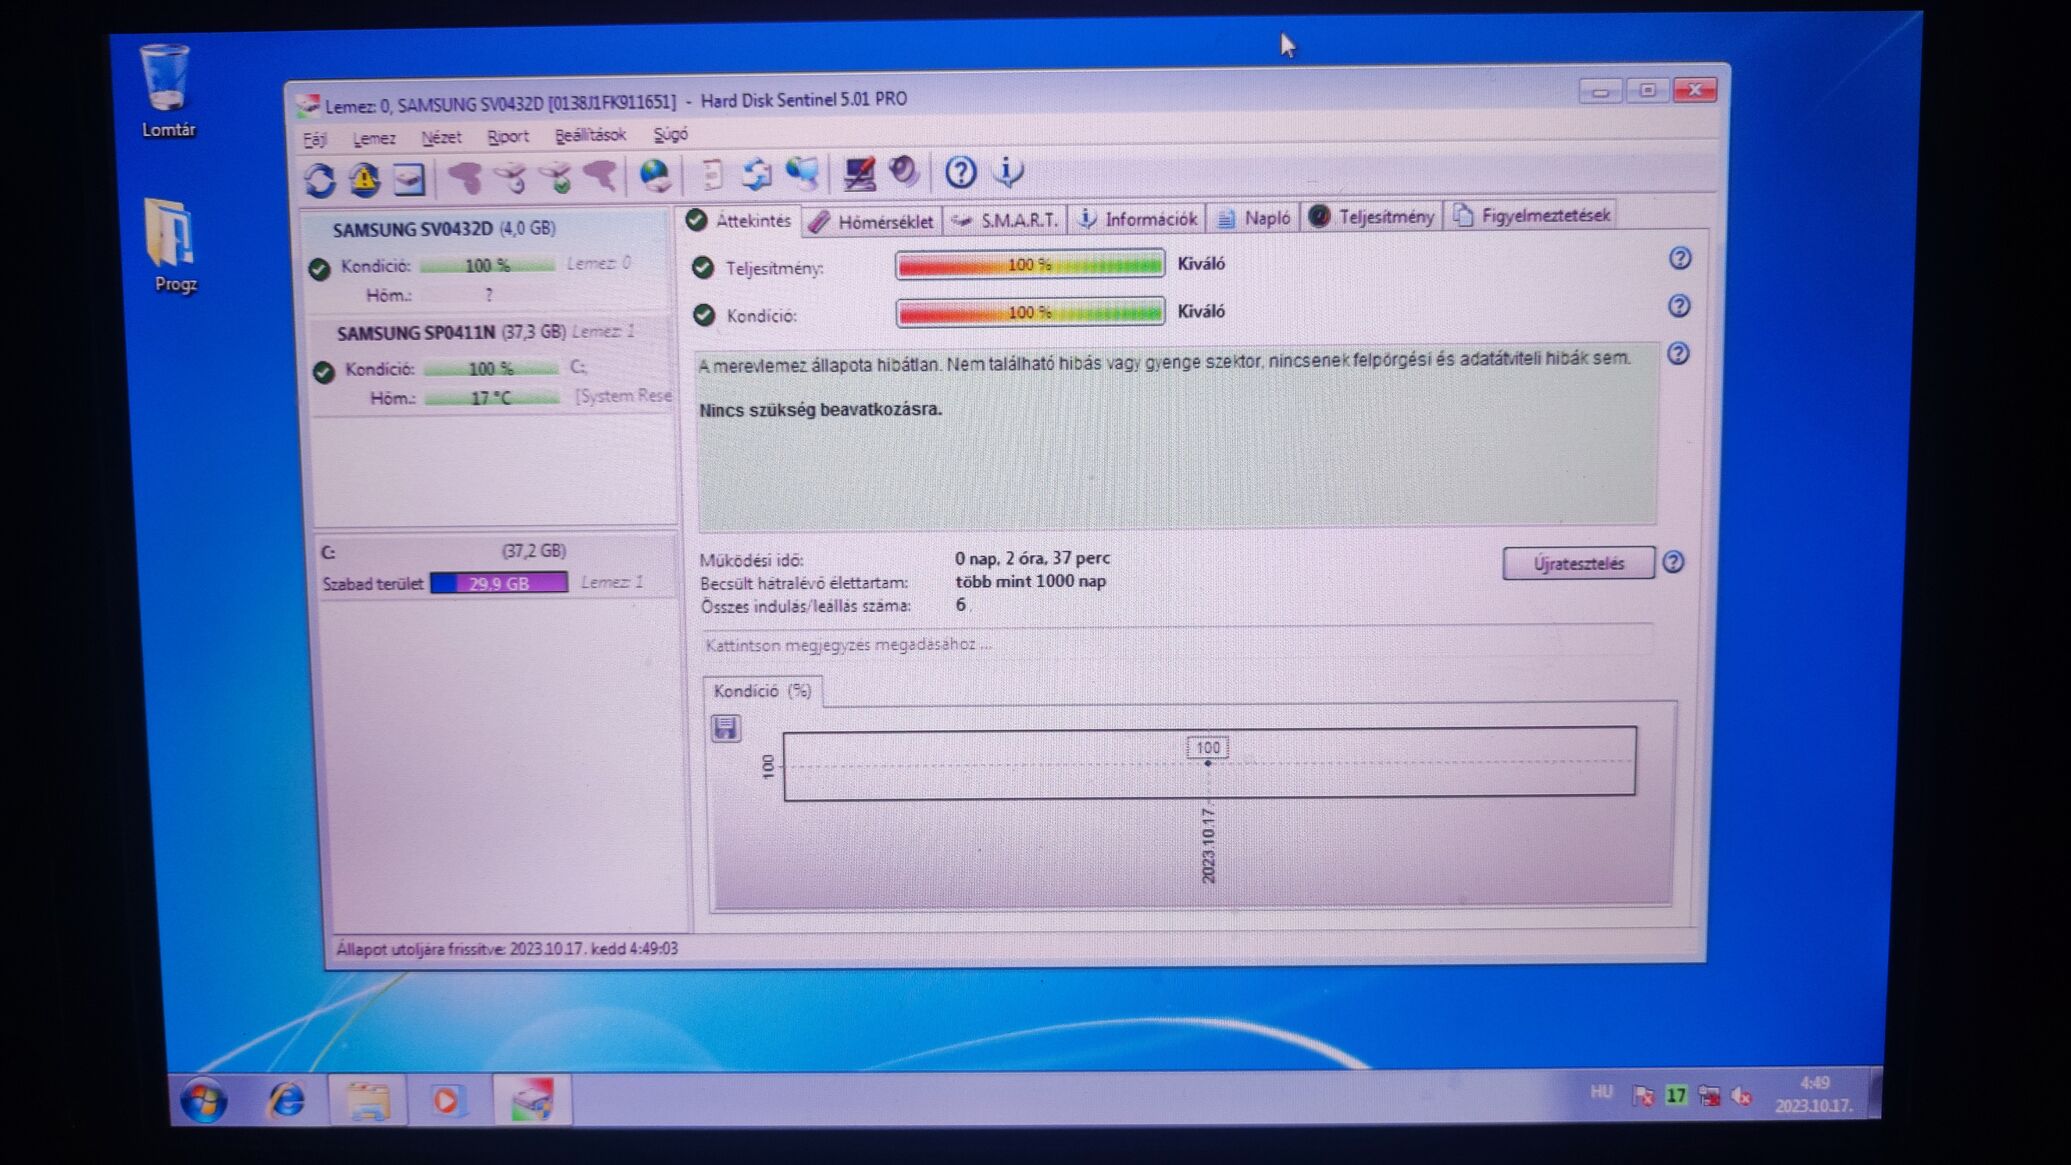Click the blue refresh arrows toolbar icon
Screen dimensions: 2071x1165
point(320,180)
